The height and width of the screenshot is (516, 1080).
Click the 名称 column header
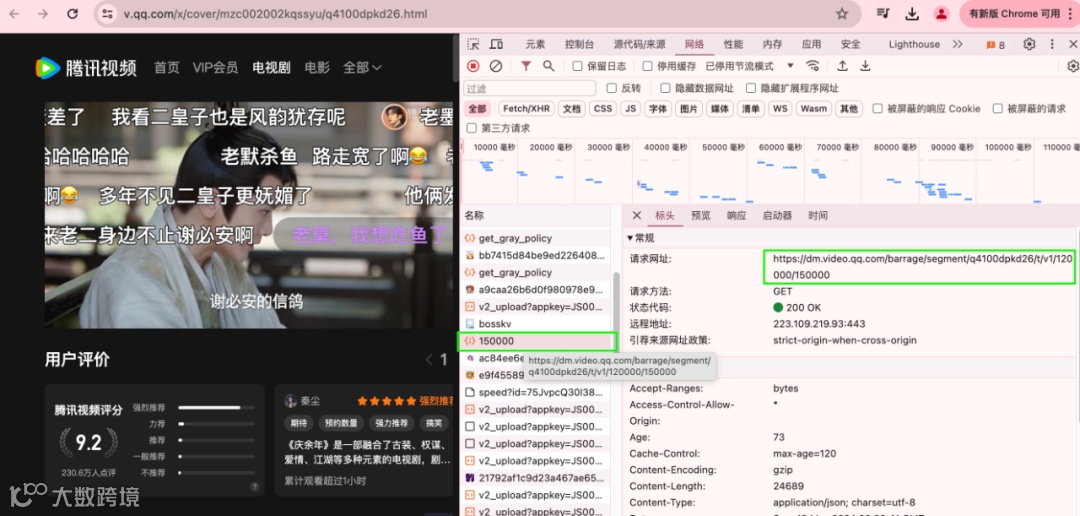(x=534, y=216)
